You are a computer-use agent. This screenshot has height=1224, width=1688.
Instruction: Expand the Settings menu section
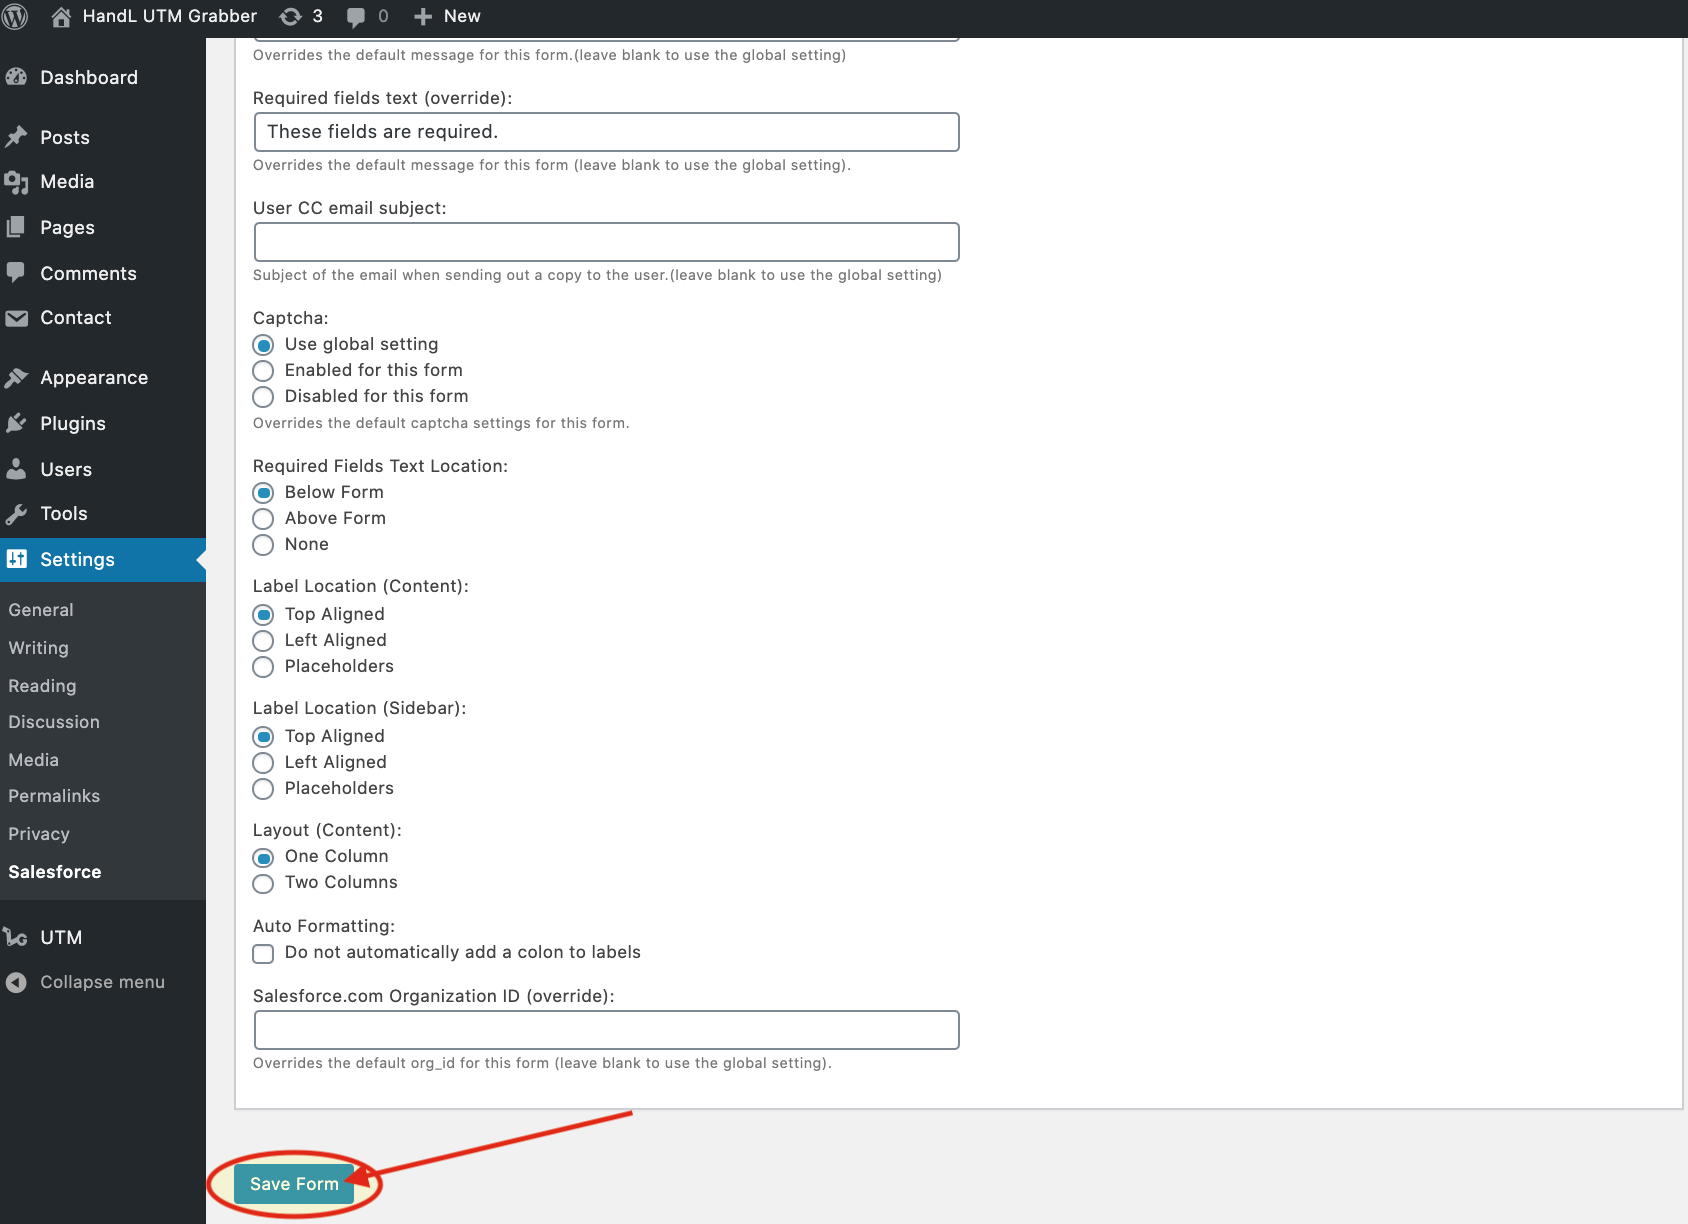tap(77, 560)
